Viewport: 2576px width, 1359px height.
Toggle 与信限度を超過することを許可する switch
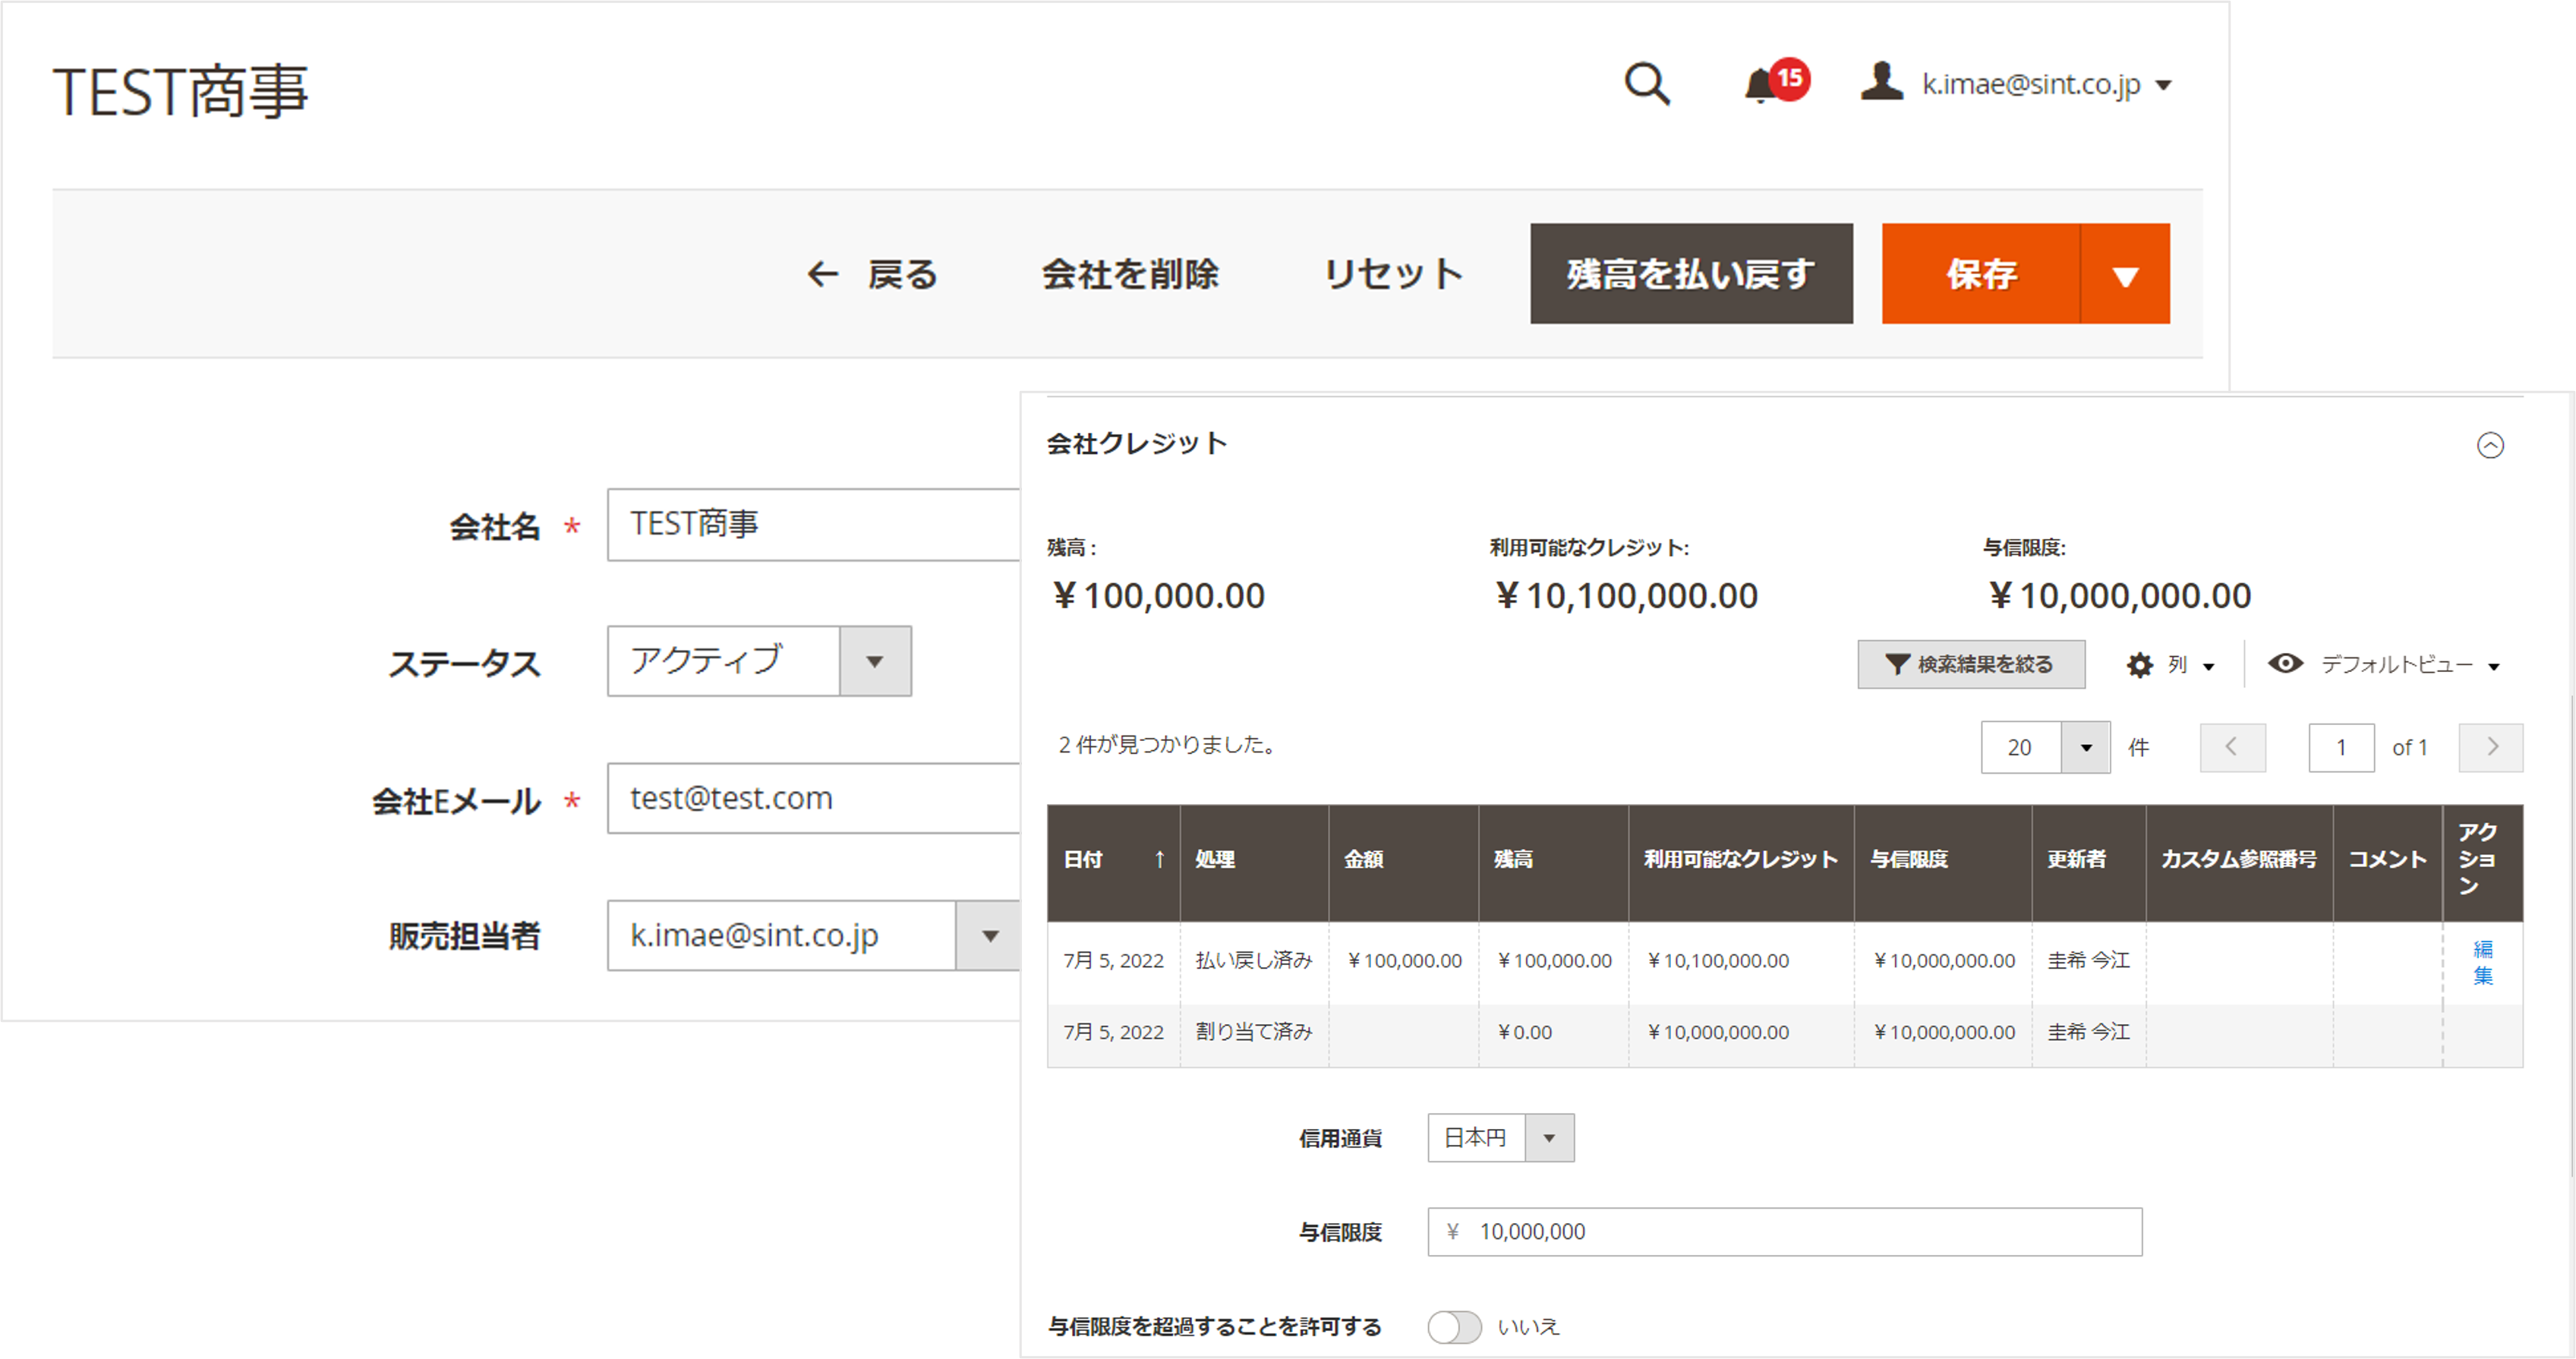1454,1327
